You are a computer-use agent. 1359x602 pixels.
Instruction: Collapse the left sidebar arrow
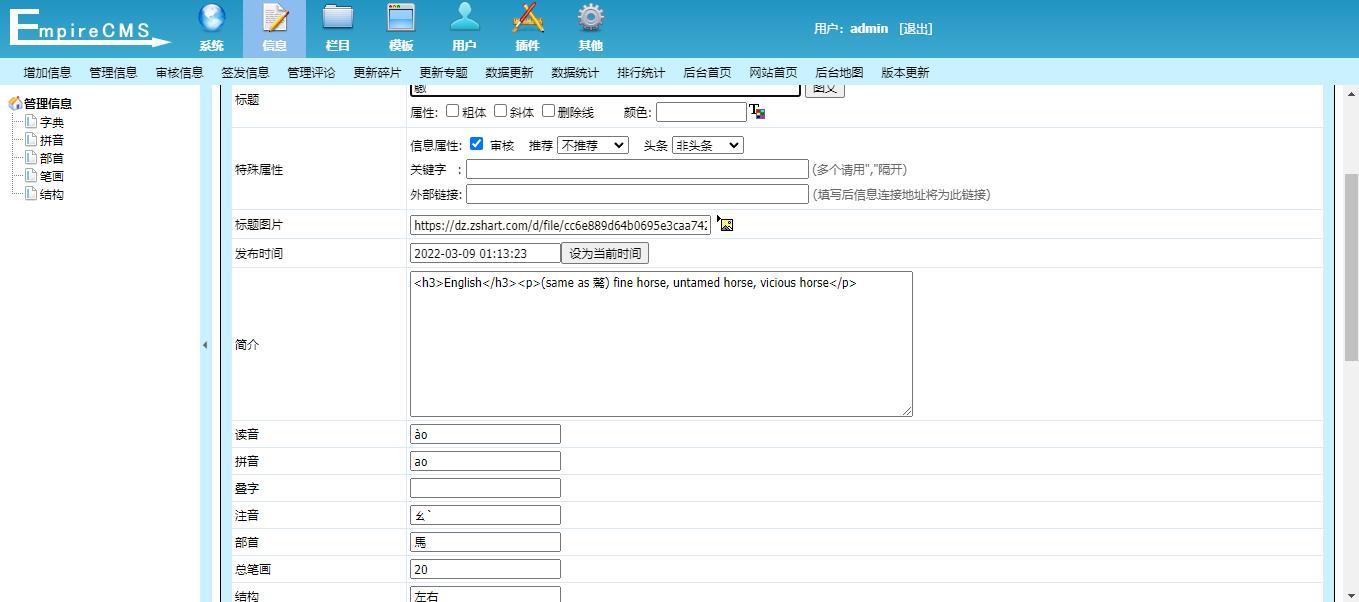point(205,345)
